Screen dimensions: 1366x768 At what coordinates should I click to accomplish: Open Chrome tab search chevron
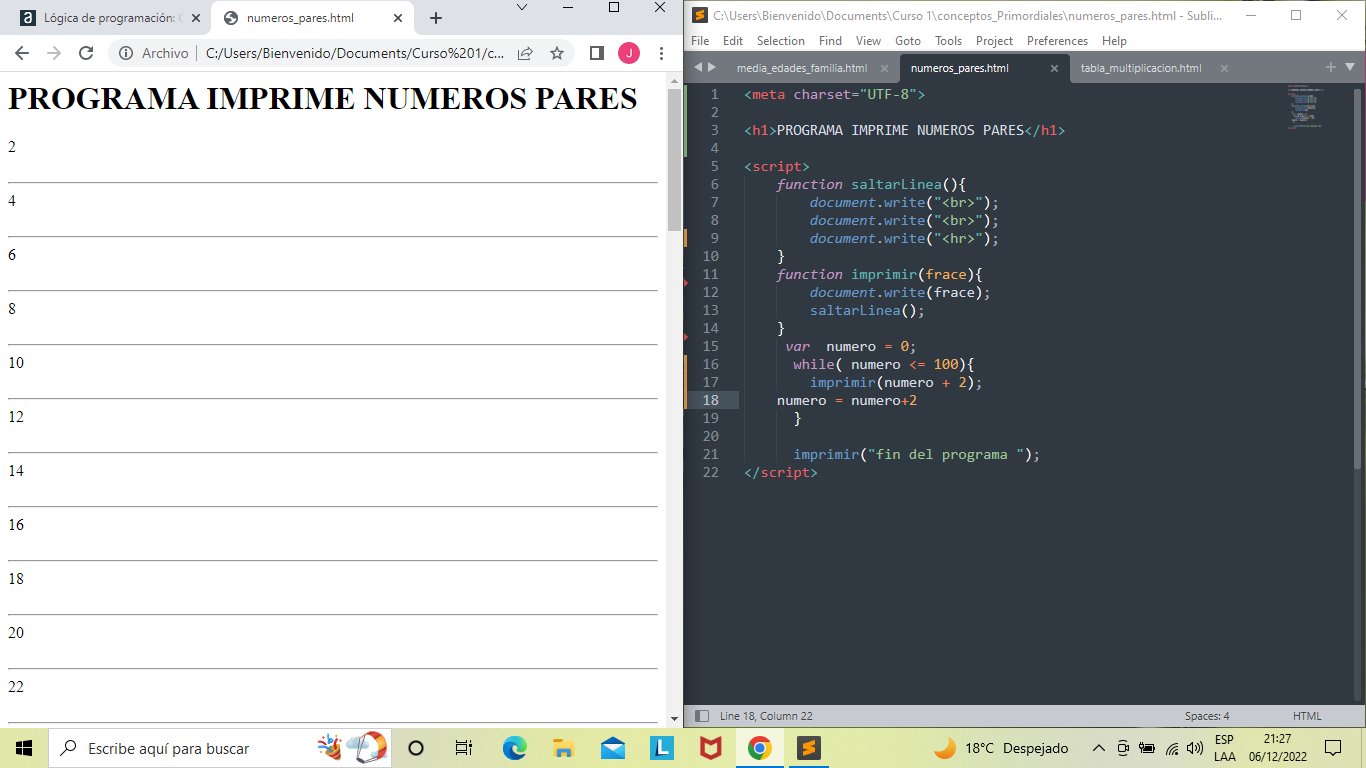coord(522,7)
